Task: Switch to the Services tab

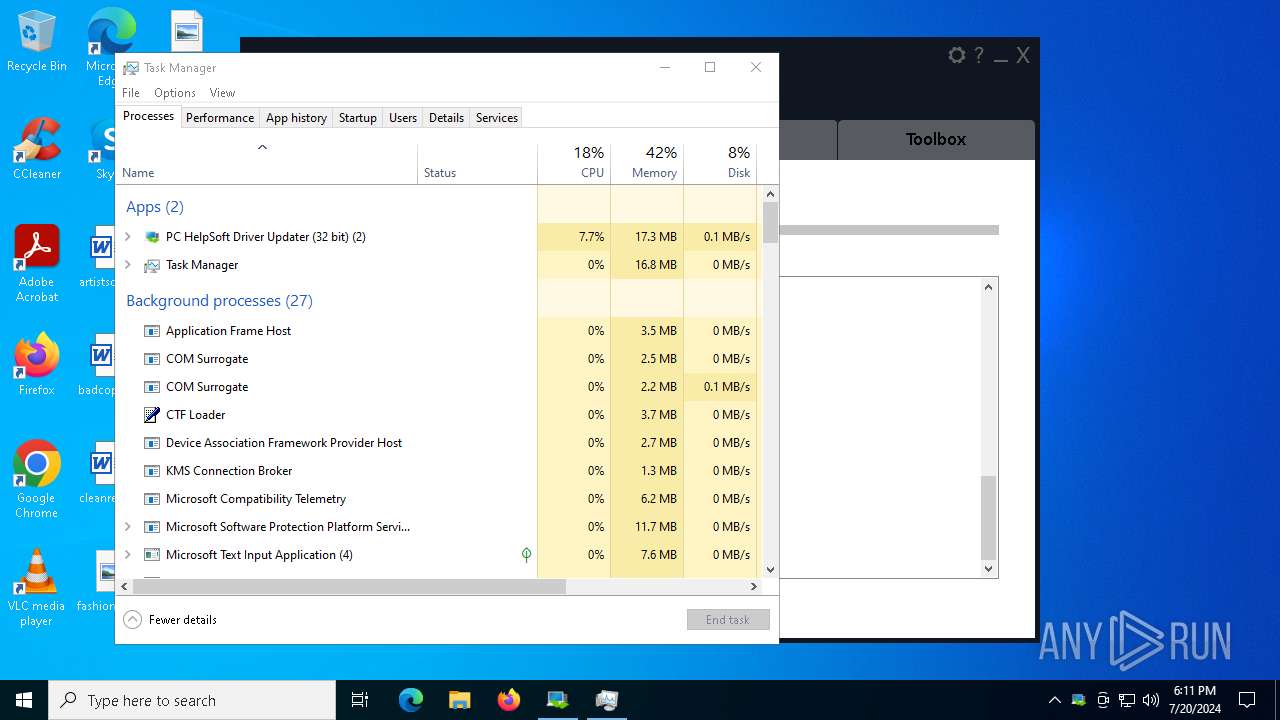Action: [x=497, y=118]
